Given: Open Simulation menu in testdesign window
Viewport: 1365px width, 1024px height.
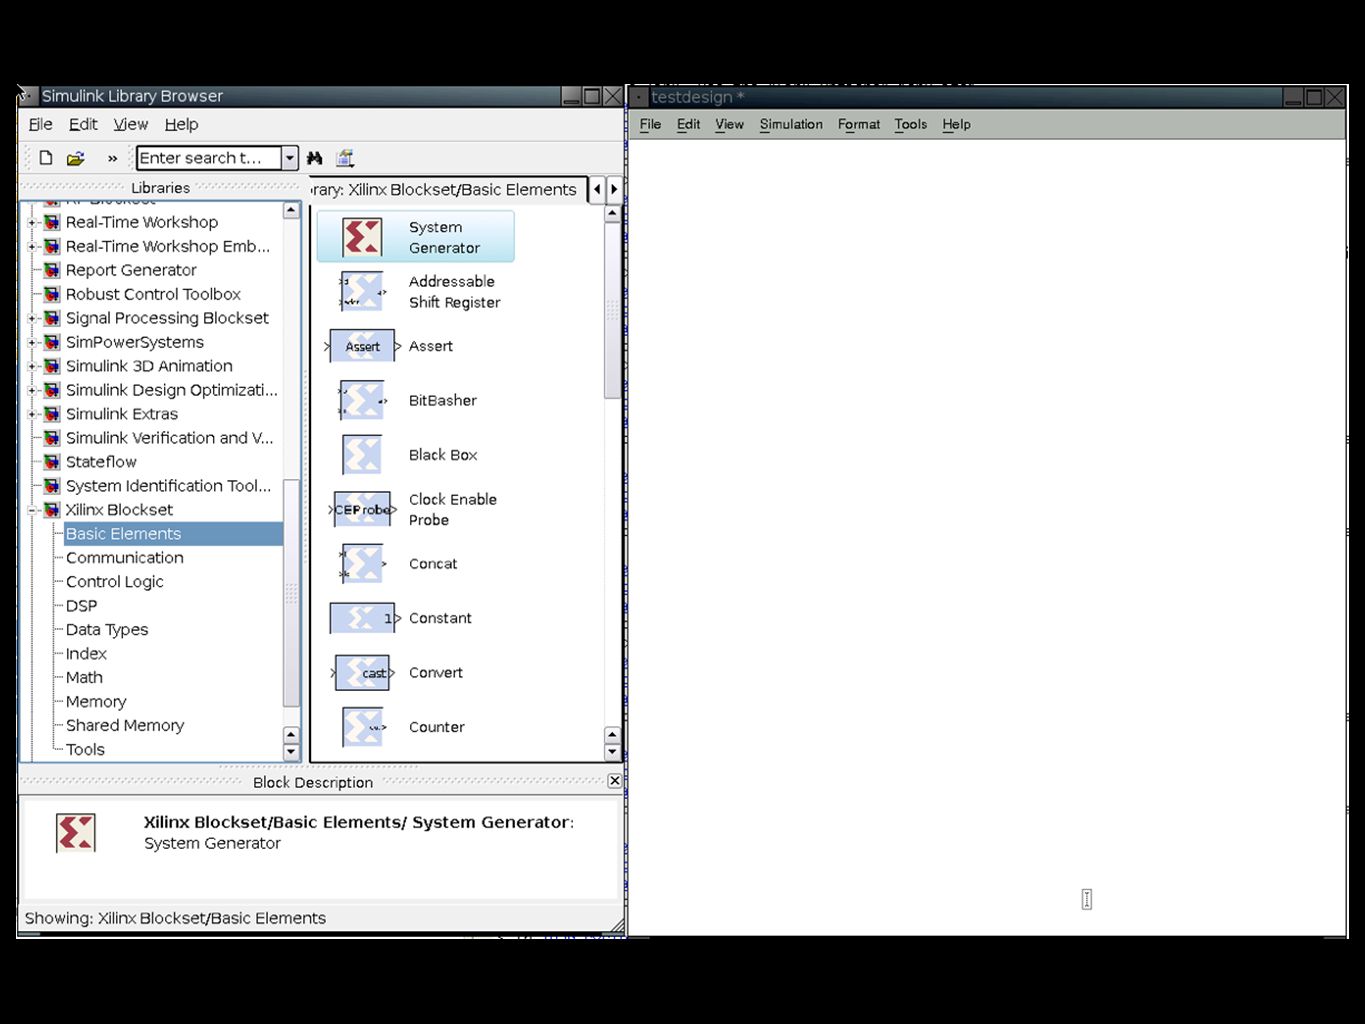Looking at the screenshot, I should [x=791, y=124].
